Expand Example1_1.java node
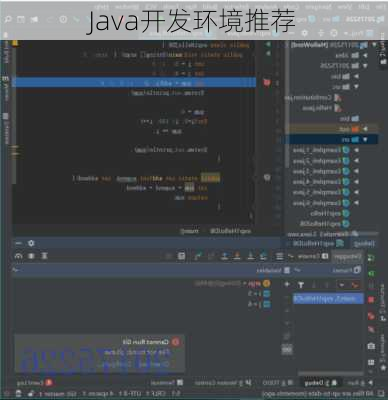This screenshot has height=400, width=388. pyautogui.click(x=356, y=150)
